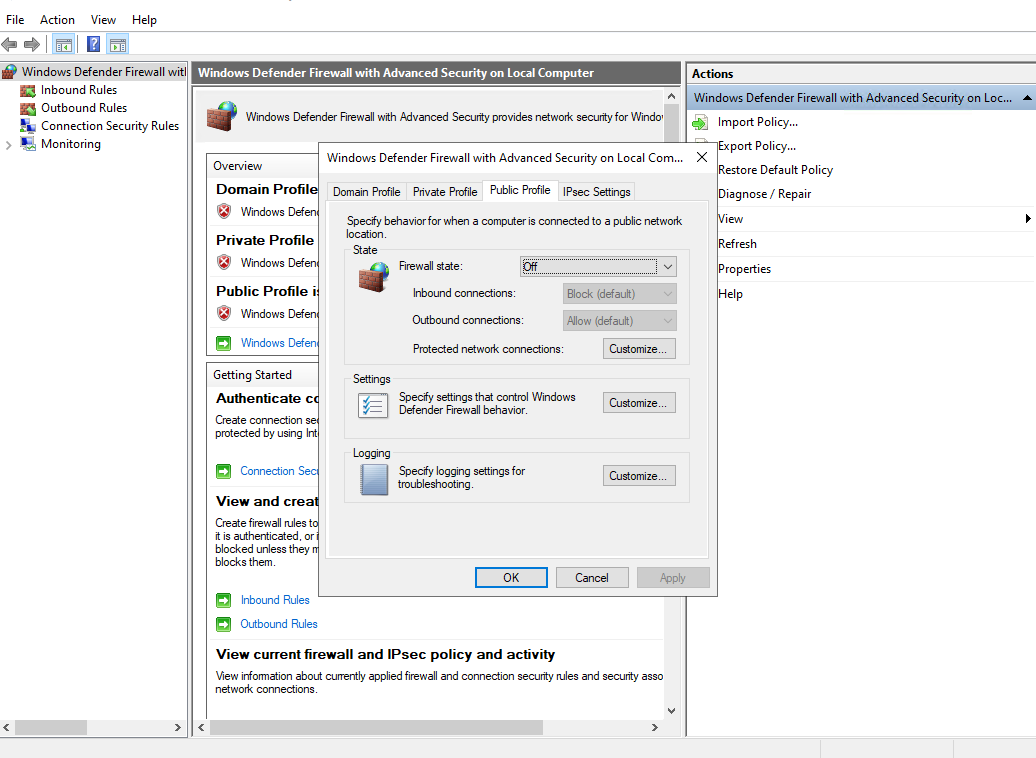Click the Show/Hide Action Pane toolbar icon

point(118,44)
